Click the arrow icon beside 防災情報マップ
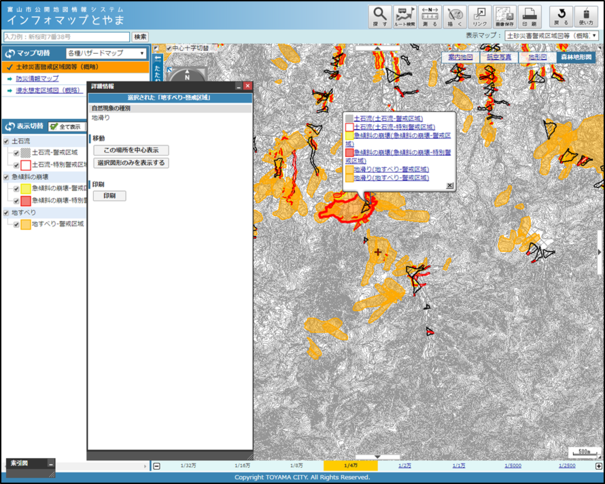 point(10,79)
